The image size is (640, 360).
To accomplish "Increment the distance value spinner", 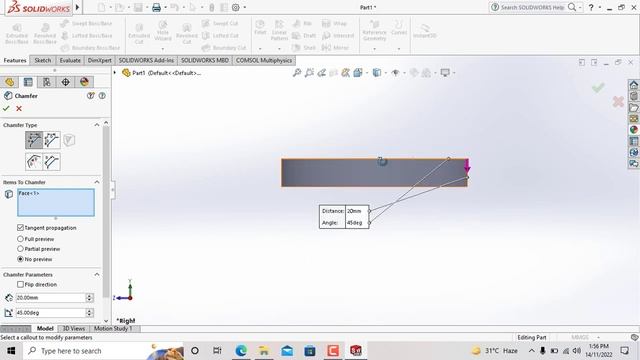I will 89,296.
